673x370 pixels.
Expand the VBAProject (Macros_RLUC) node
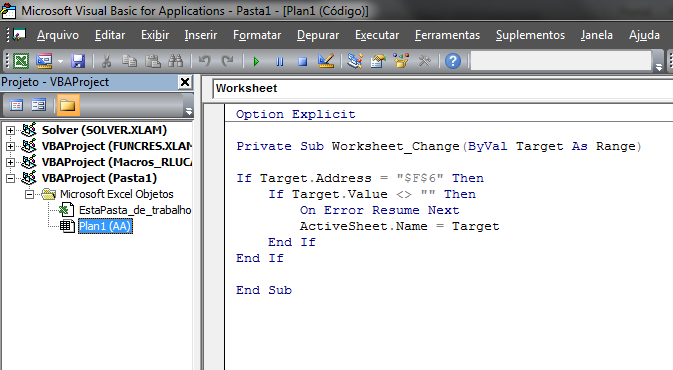click(x=10, y=162)
